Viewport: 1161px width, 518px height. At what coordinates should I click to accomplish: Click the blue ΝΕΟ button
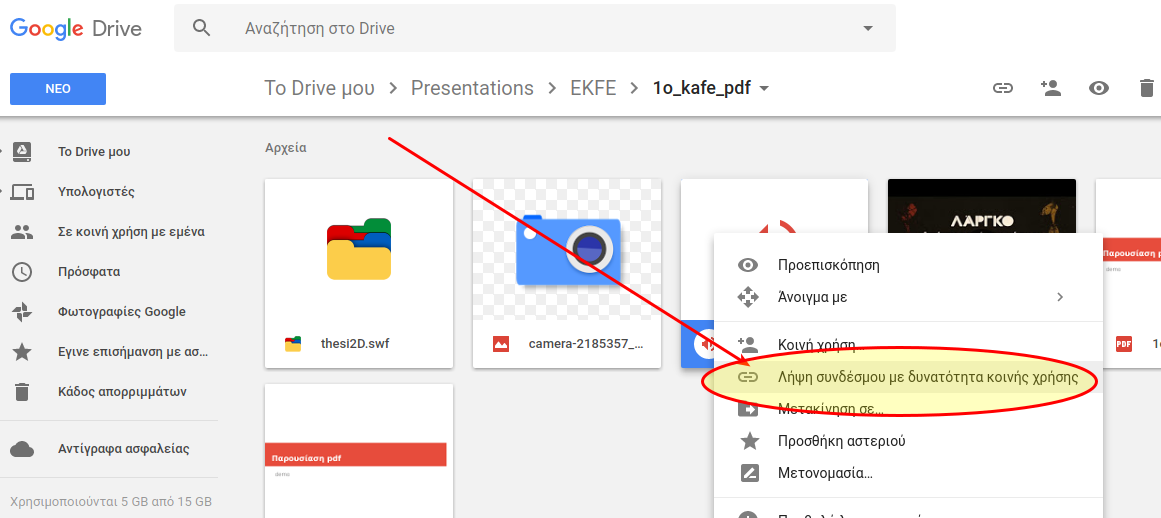click(58, 89)
